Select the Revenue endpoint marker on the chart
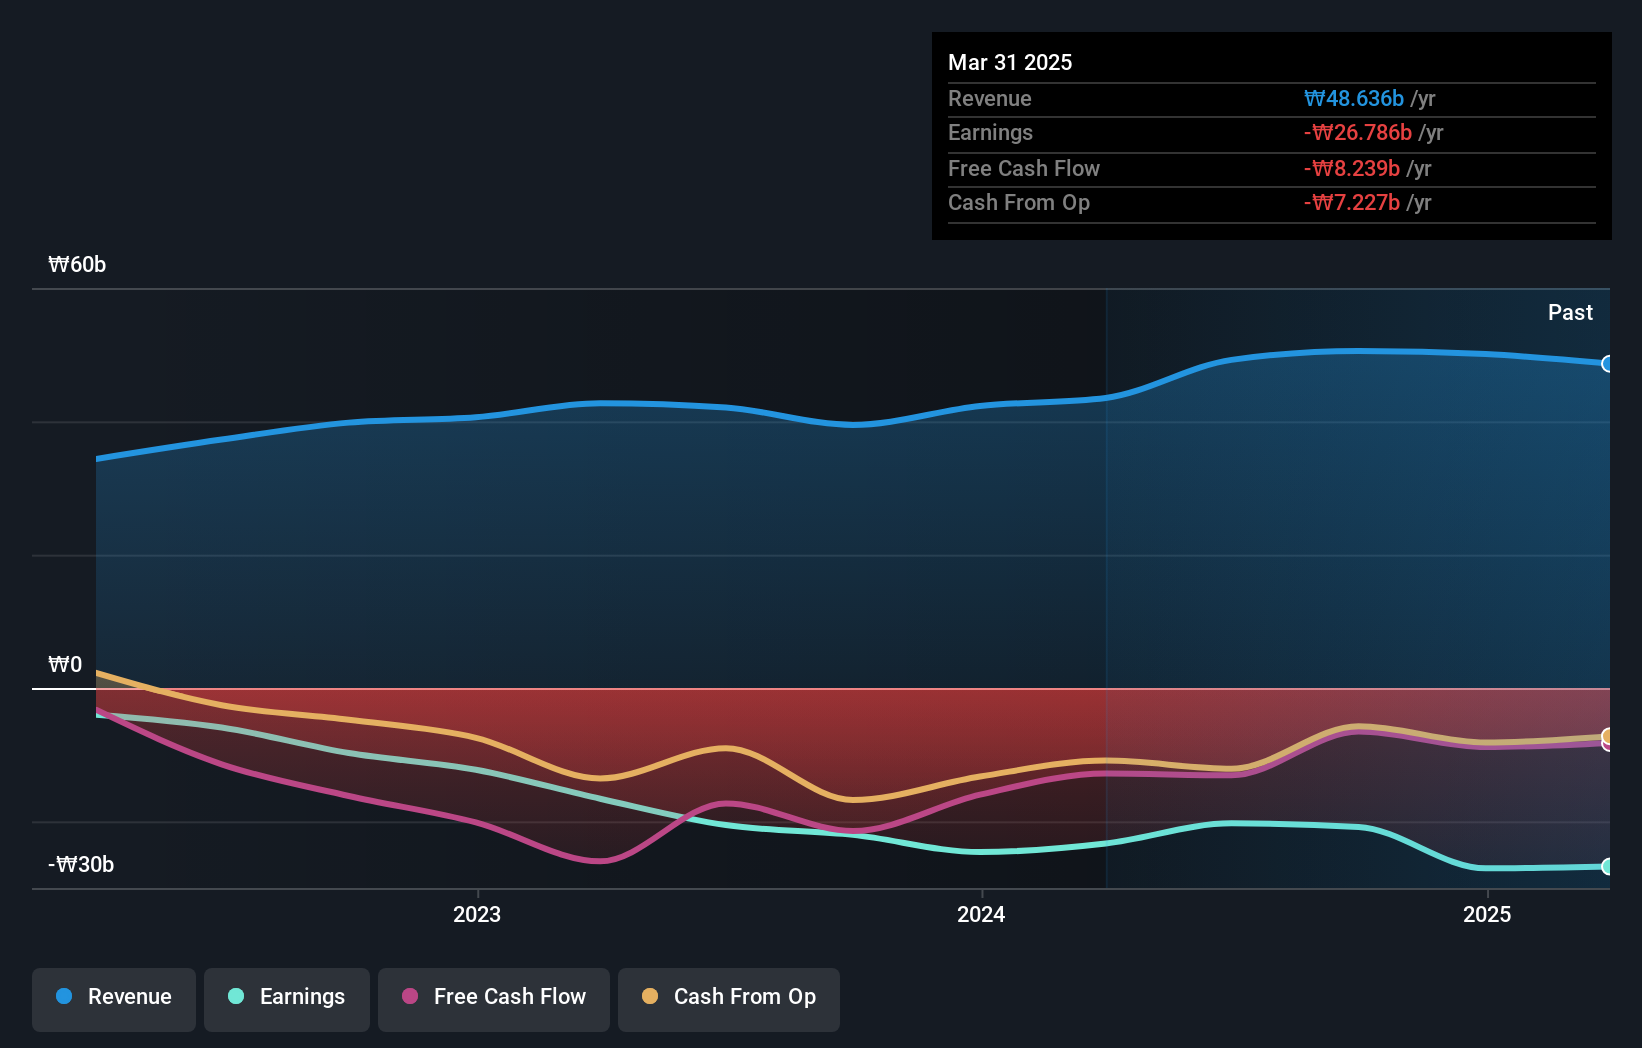 point(1607,365)
